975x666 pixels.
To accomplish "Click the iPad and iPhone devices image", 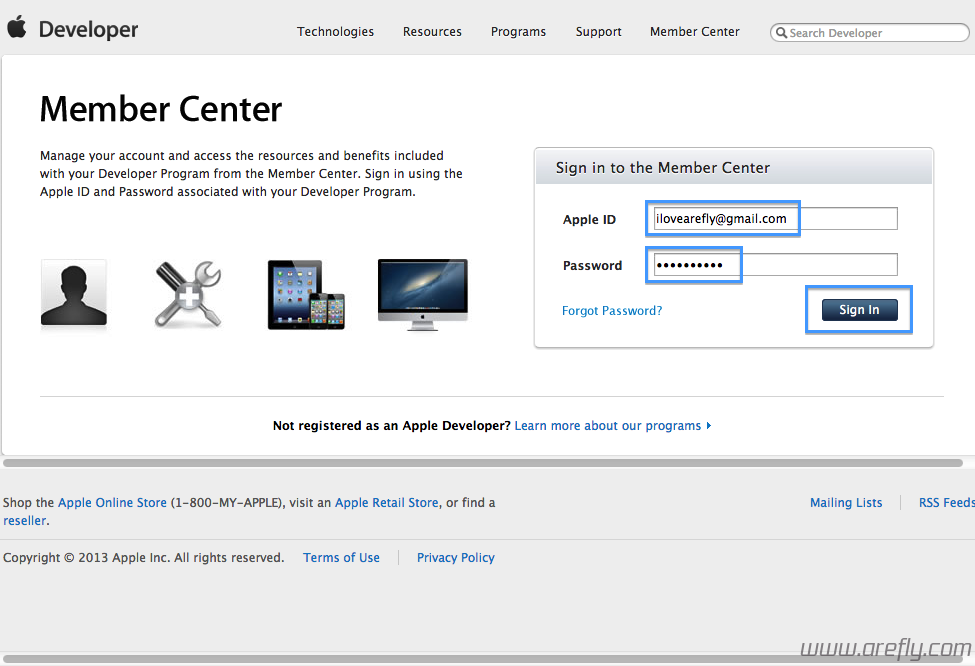I will (x=306, y=295).
